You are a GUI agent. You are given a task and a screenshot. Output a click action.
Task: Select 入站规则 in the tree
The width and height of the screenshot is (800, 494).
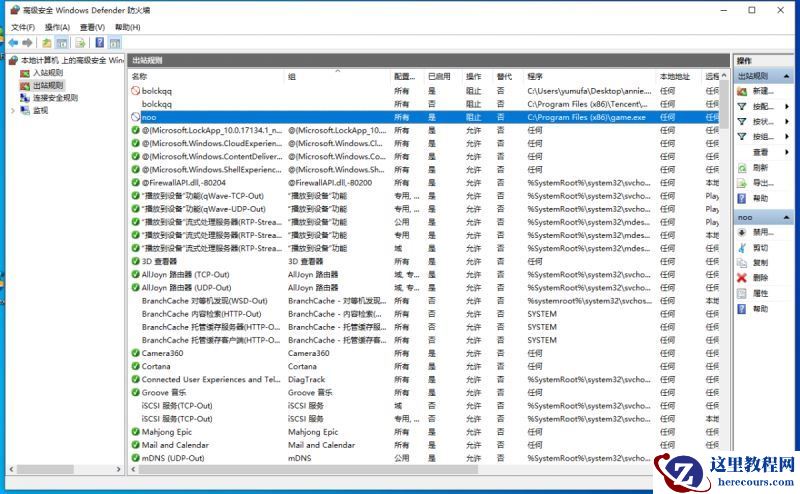(48, 73)
